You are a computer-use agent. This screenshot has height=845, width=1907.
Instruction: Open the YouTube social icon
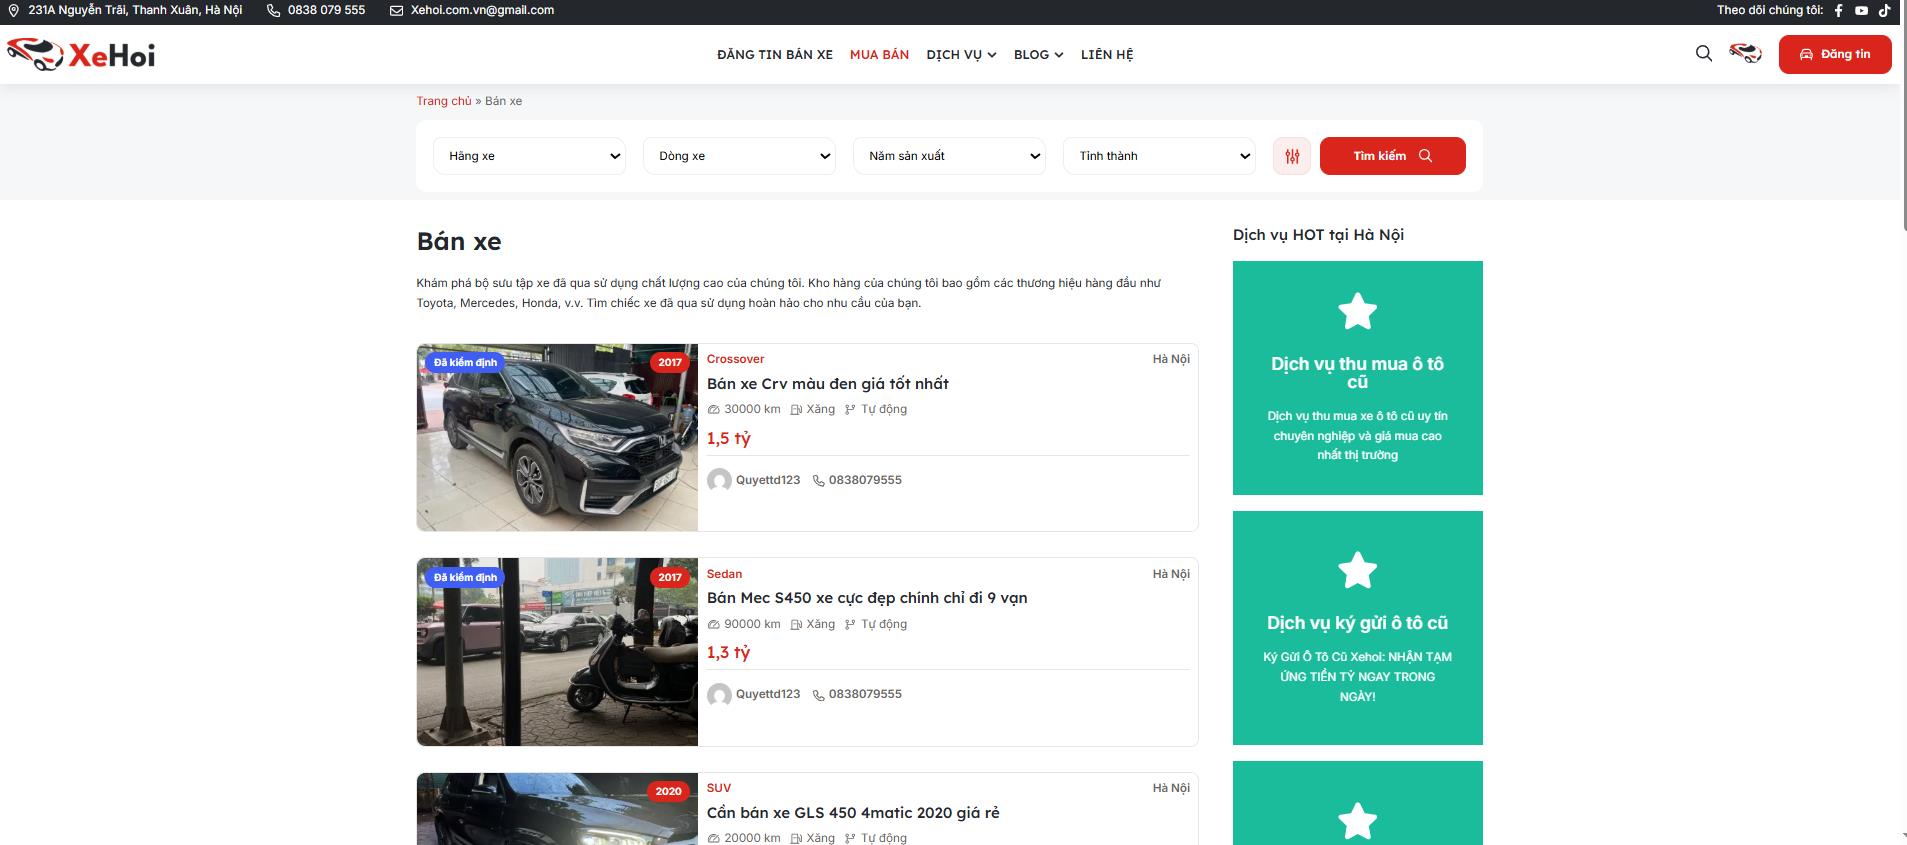(1861, 10)
